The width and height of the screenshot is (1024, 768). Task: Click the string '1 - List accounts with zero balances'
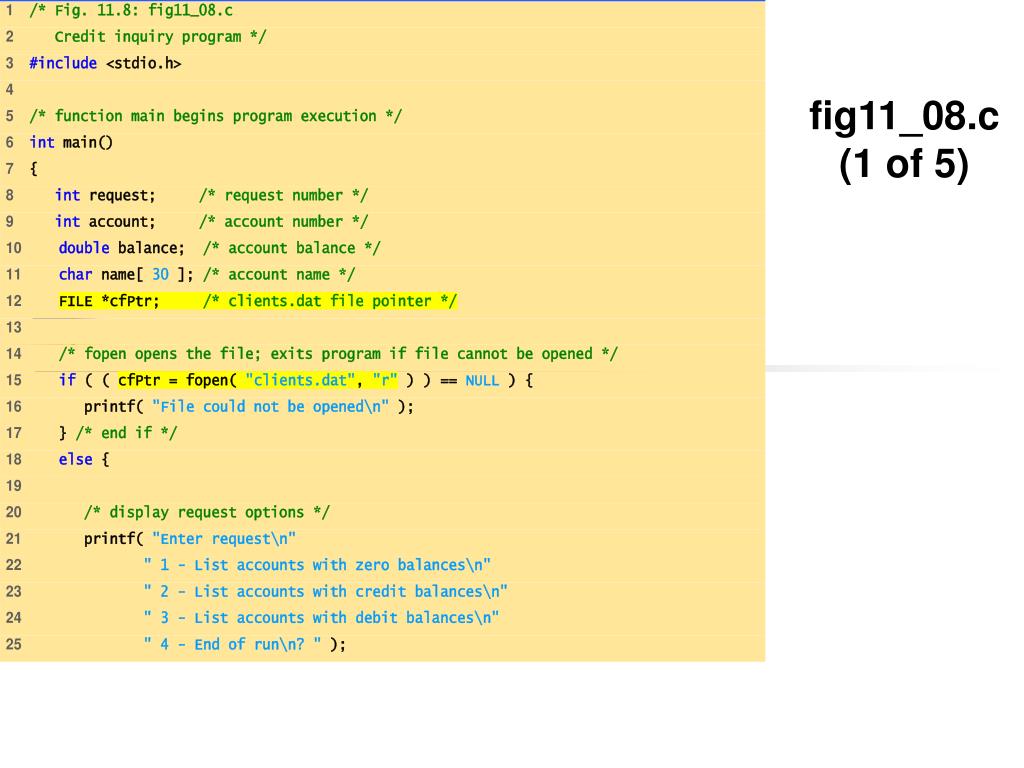tap(313, 565)
